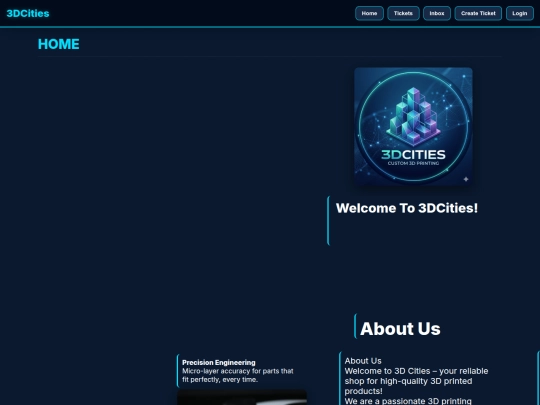This screenshot has width=540, height=405.
Task: Click the 3DCITIES Custom 3D Printing logo image
Action: [x=413, y=126]
